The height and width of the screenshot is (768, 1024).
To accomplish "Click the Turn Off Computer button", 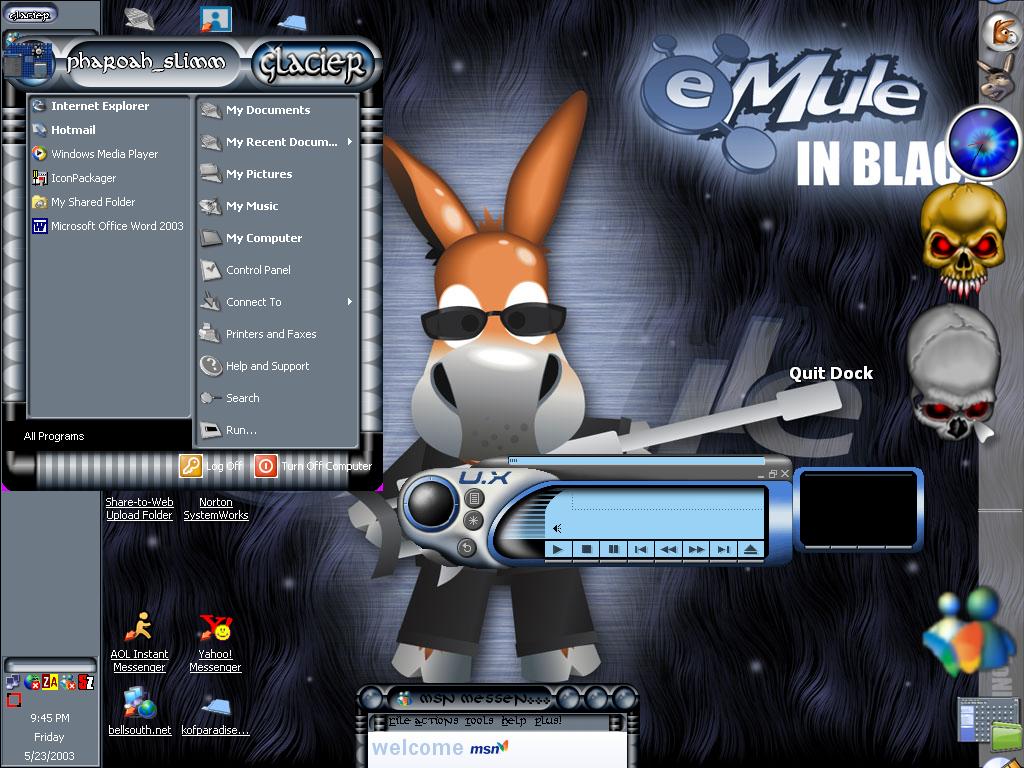I will [x=313, y=466].
